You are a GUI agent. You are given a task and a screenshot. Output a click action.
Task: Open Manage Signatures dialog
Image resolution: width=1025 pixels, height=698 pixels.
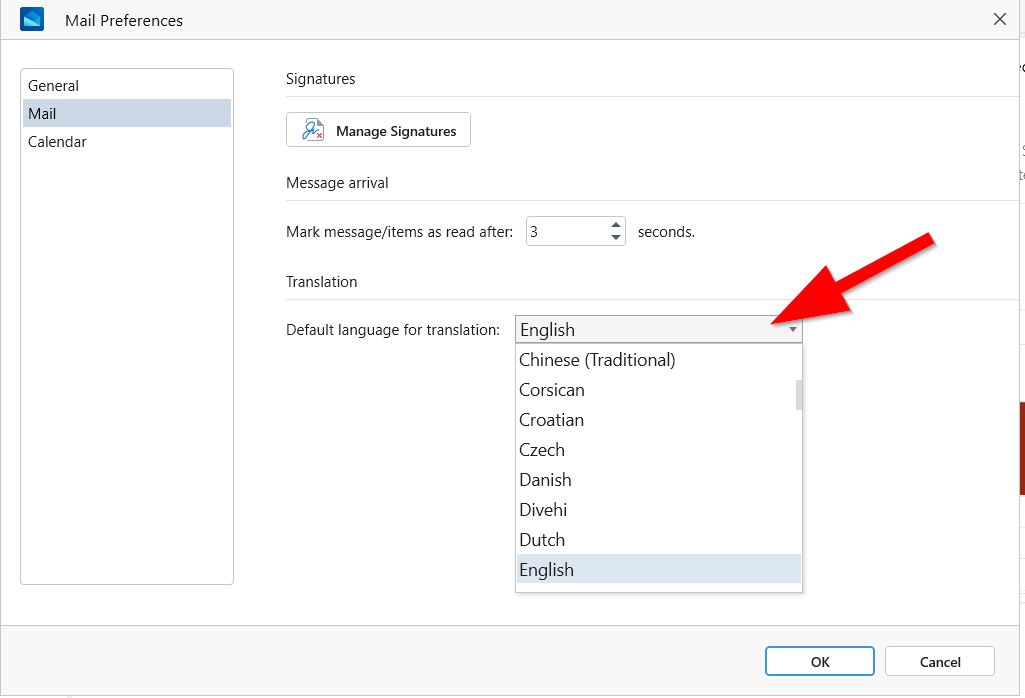pyautogui.click(x=378, y=130)
